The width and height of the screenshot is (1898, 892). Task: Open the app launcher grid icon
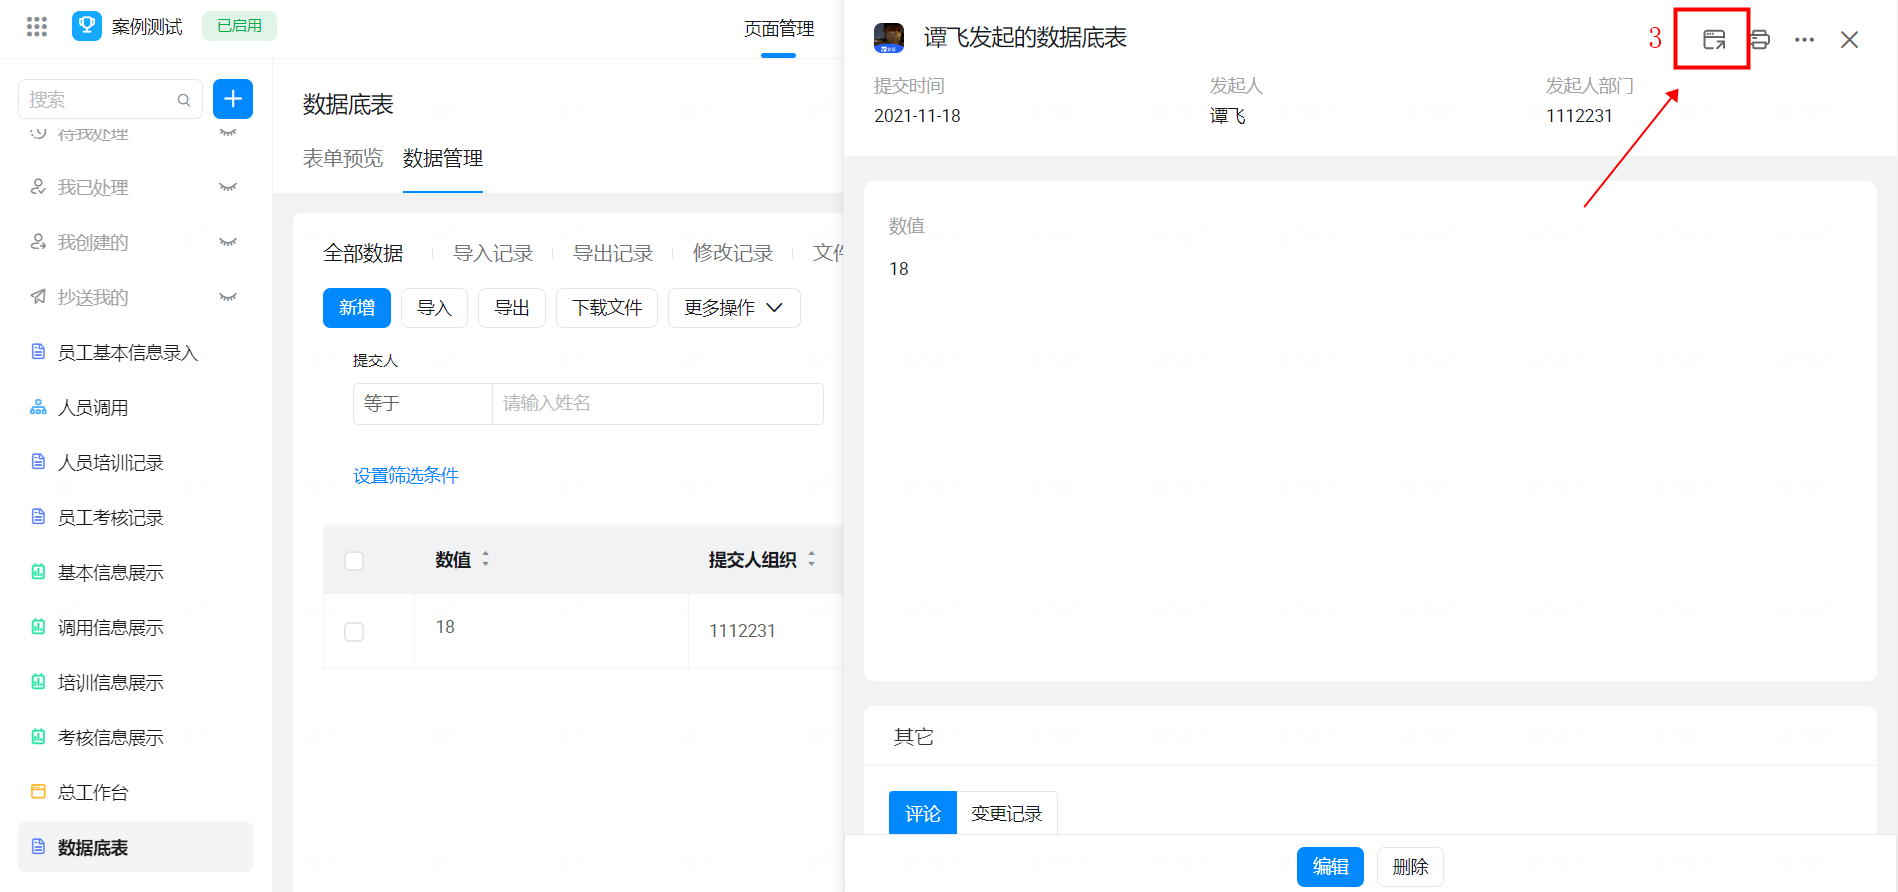point(37,27)
